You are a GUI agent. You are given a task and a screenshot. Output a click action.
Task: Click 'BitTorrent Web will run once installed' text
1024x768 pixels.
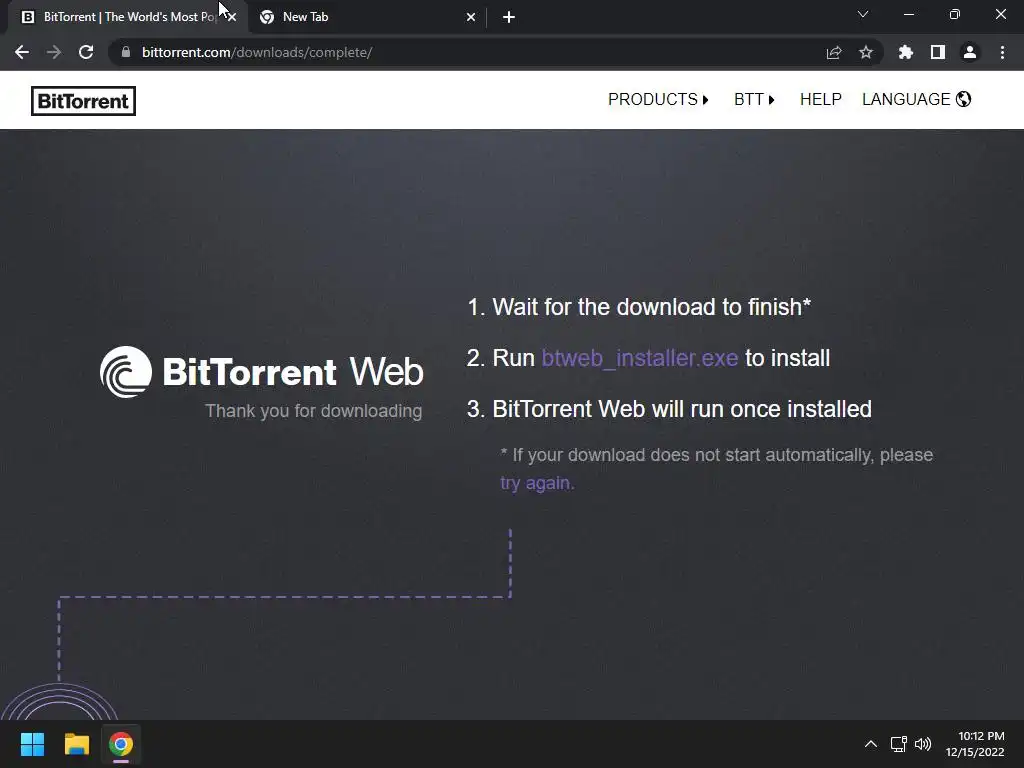pos(682,409)
